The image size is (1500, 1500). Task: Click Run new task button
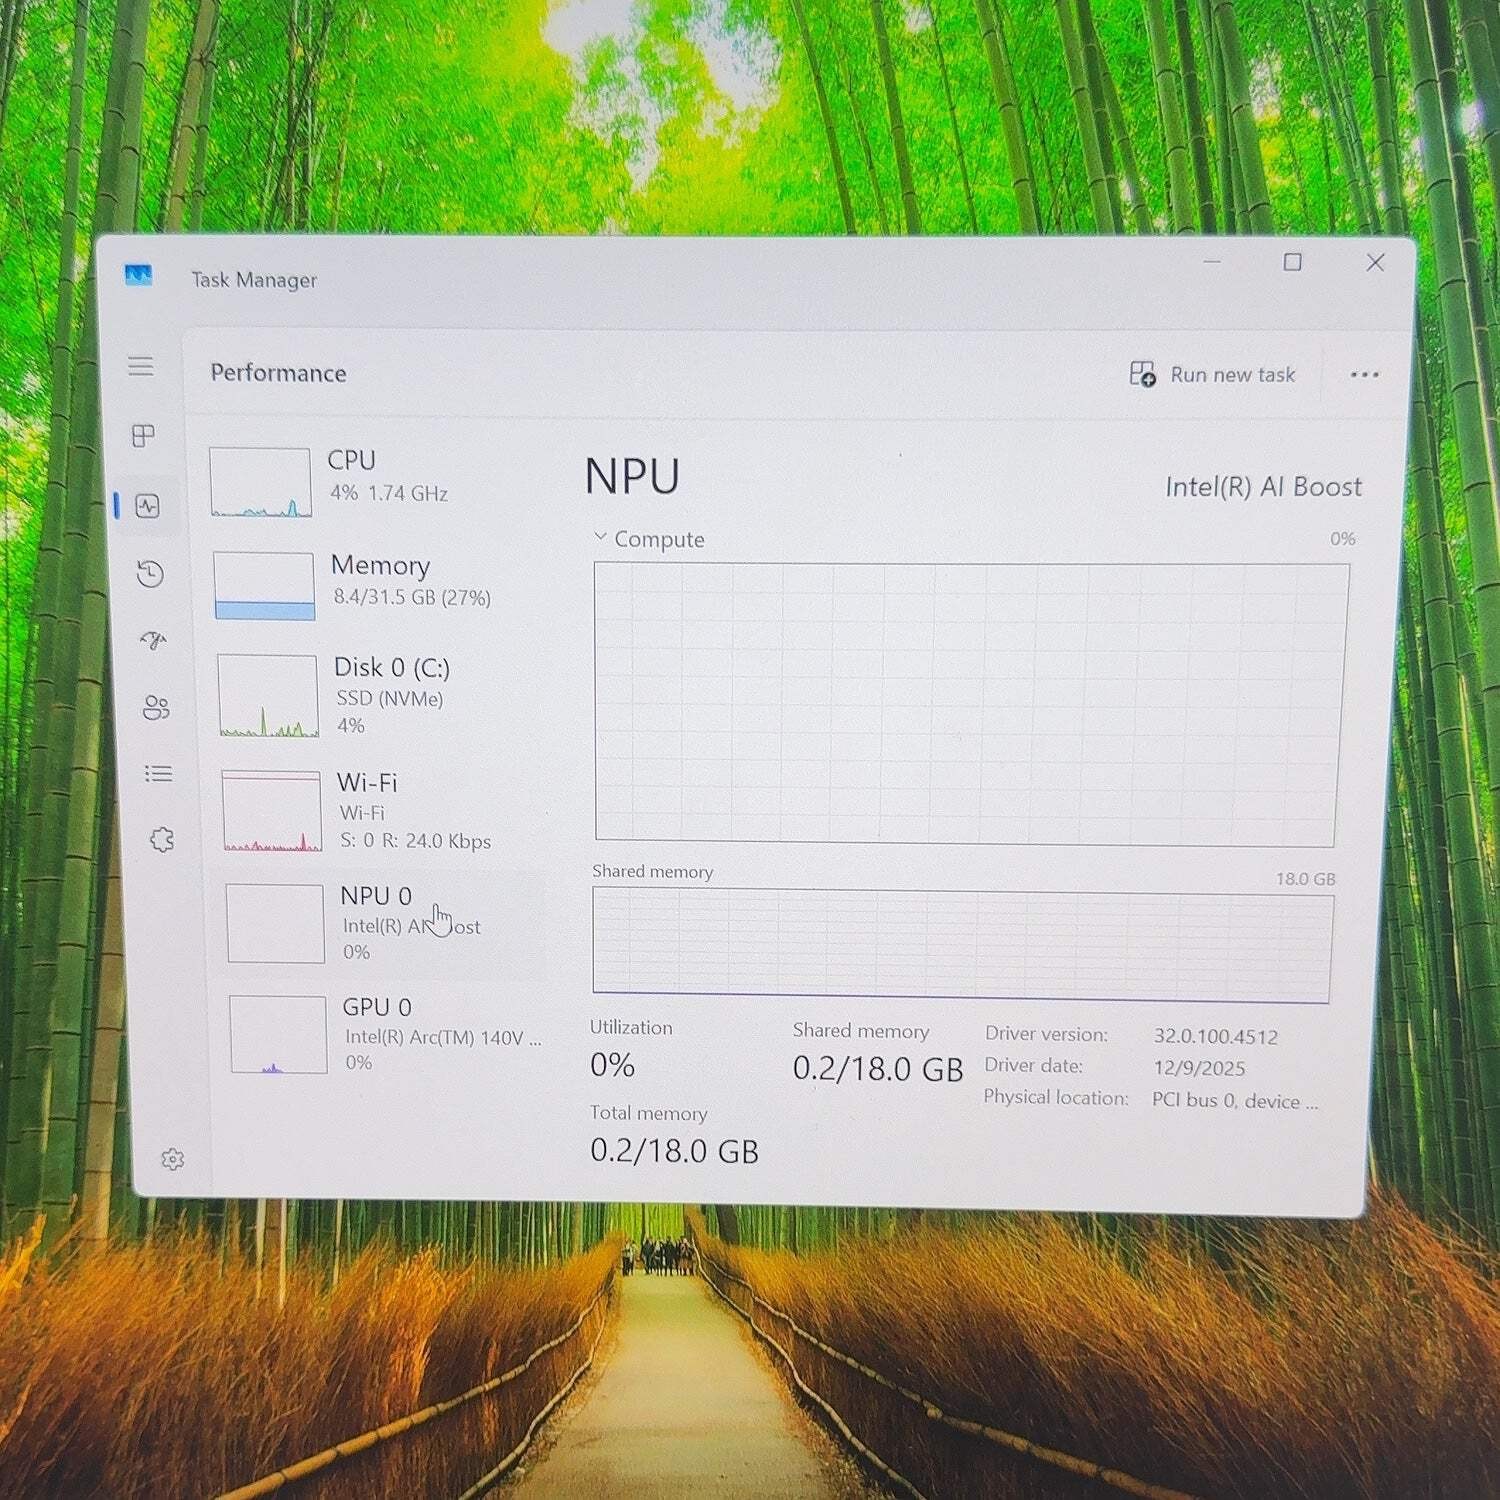1212,375
